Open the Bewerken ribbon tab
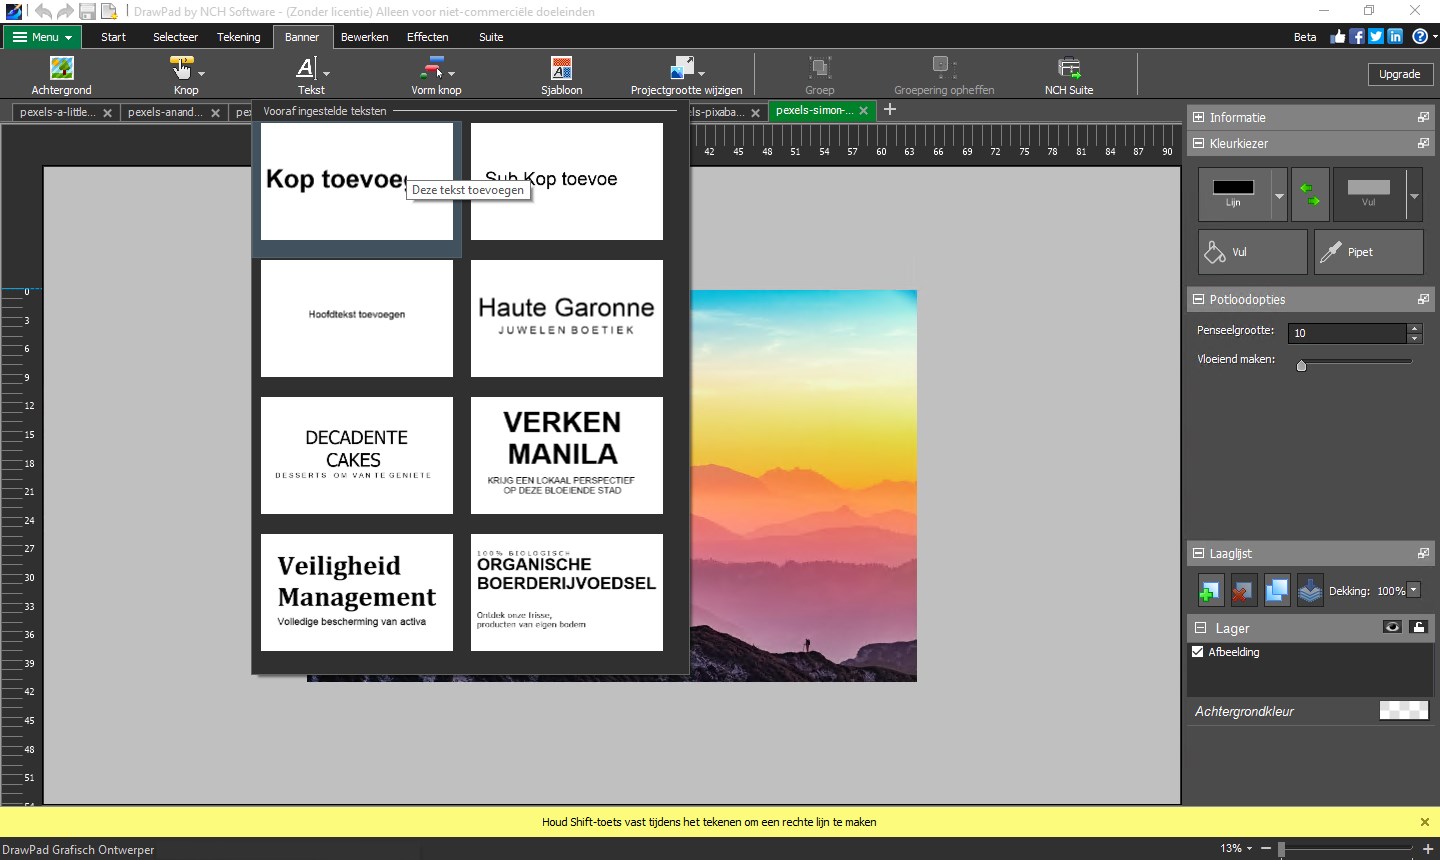The width and height of the screenshot is (1440, 860). pos(364,37)
